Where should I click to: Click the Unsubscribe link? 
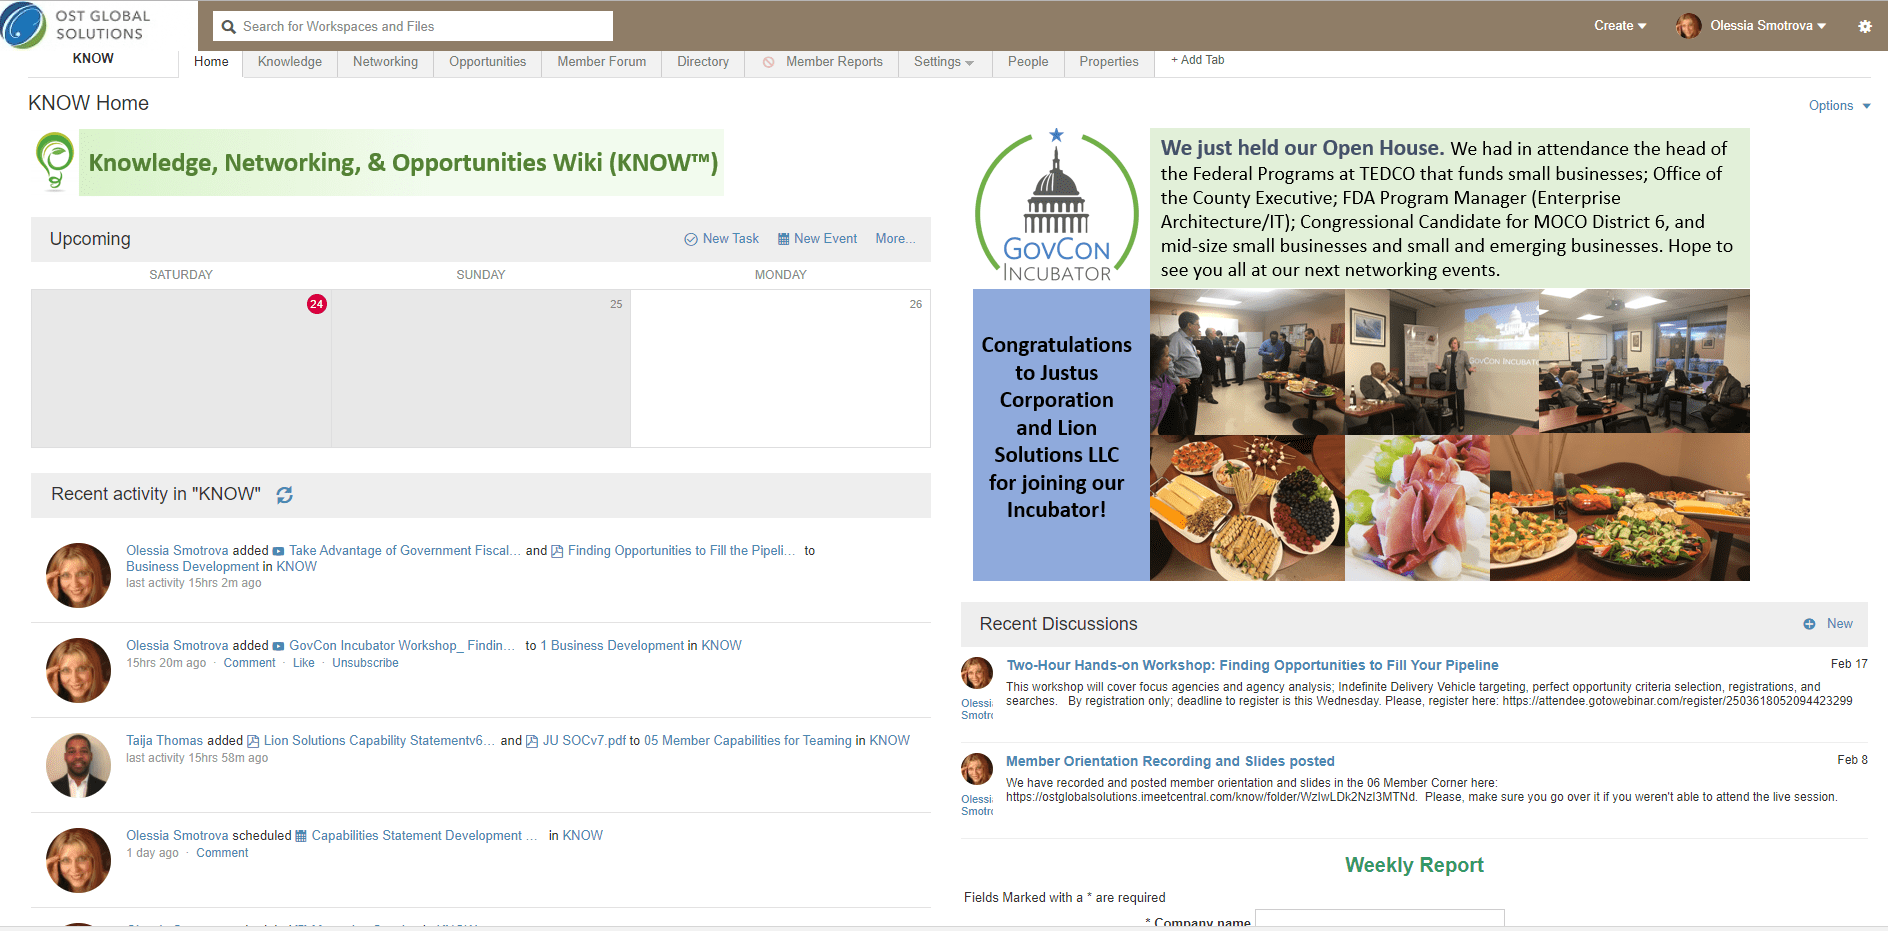point(365,663)
